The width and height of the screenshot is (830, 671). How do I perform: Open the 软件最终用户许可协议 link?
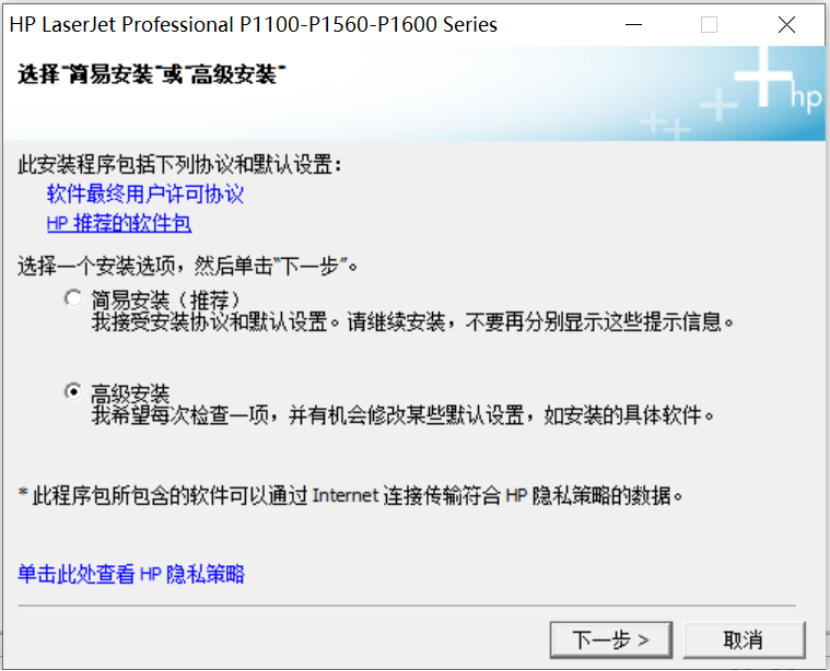click(145, 194)
